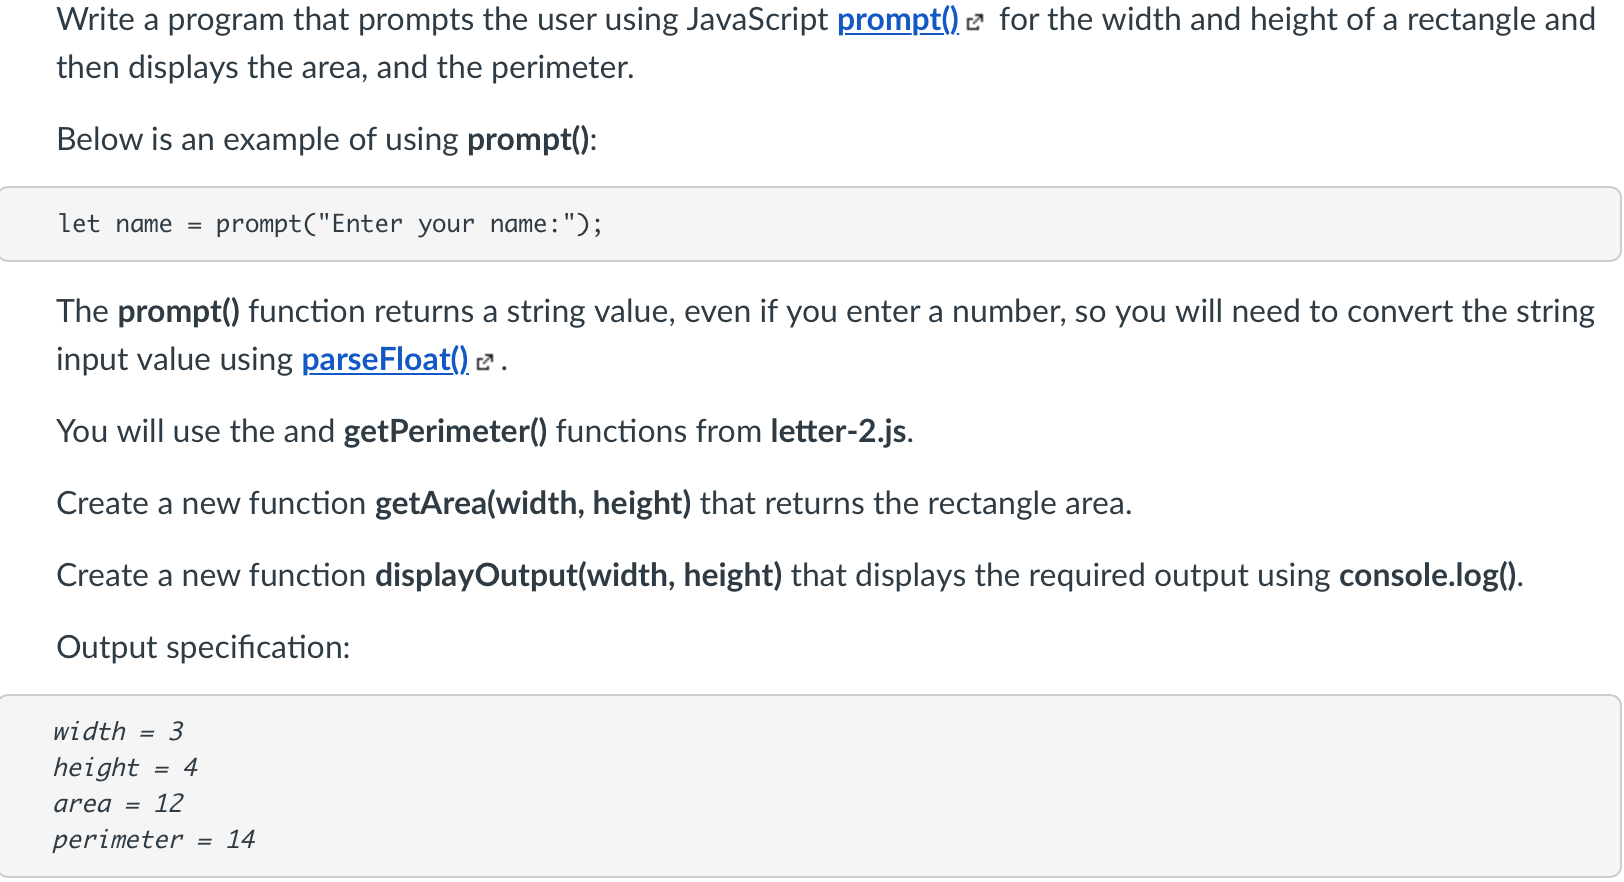Open the parseFloat() documentation link

point(385,360)
